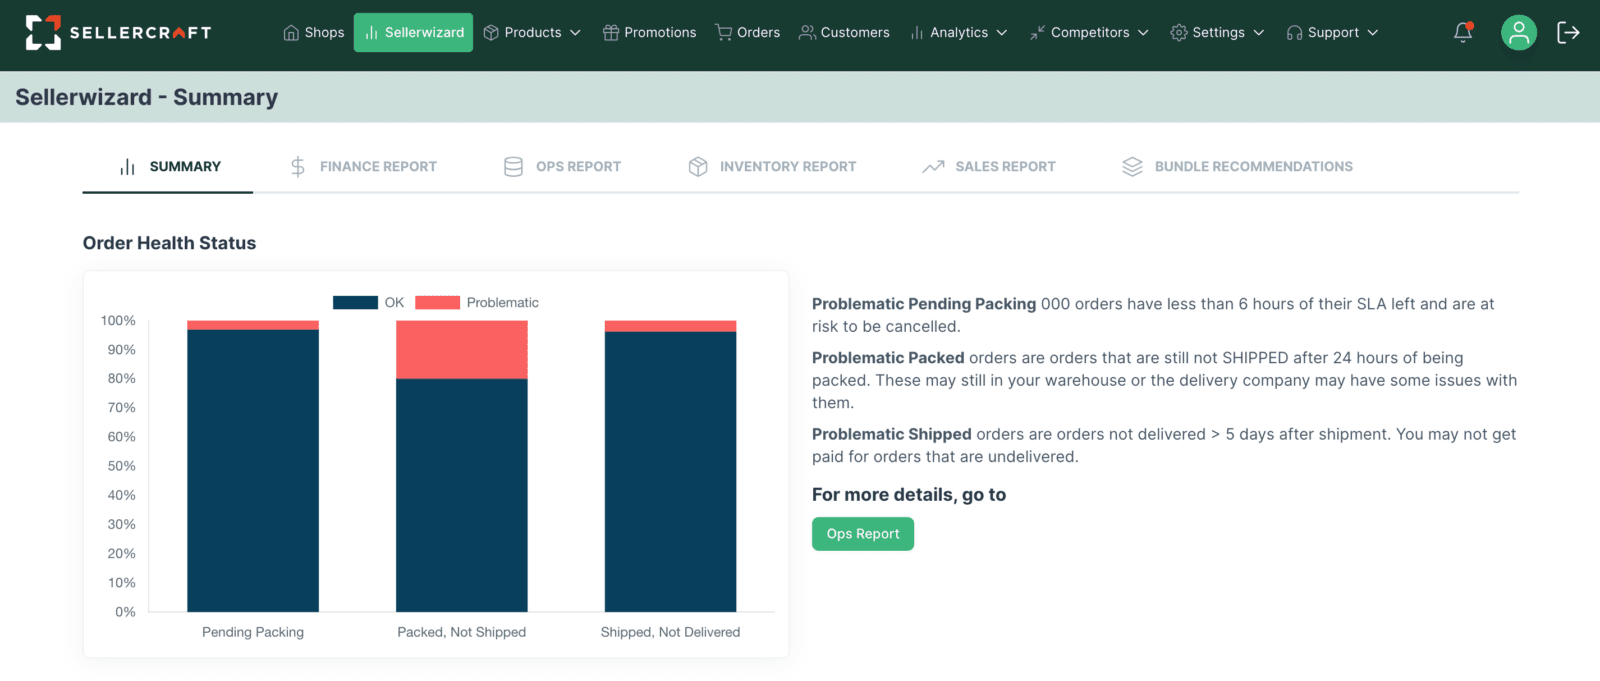This screenshot has height=681, width=1600.
Task: Click the Customers people icon
Action: (x=807, y=33)
